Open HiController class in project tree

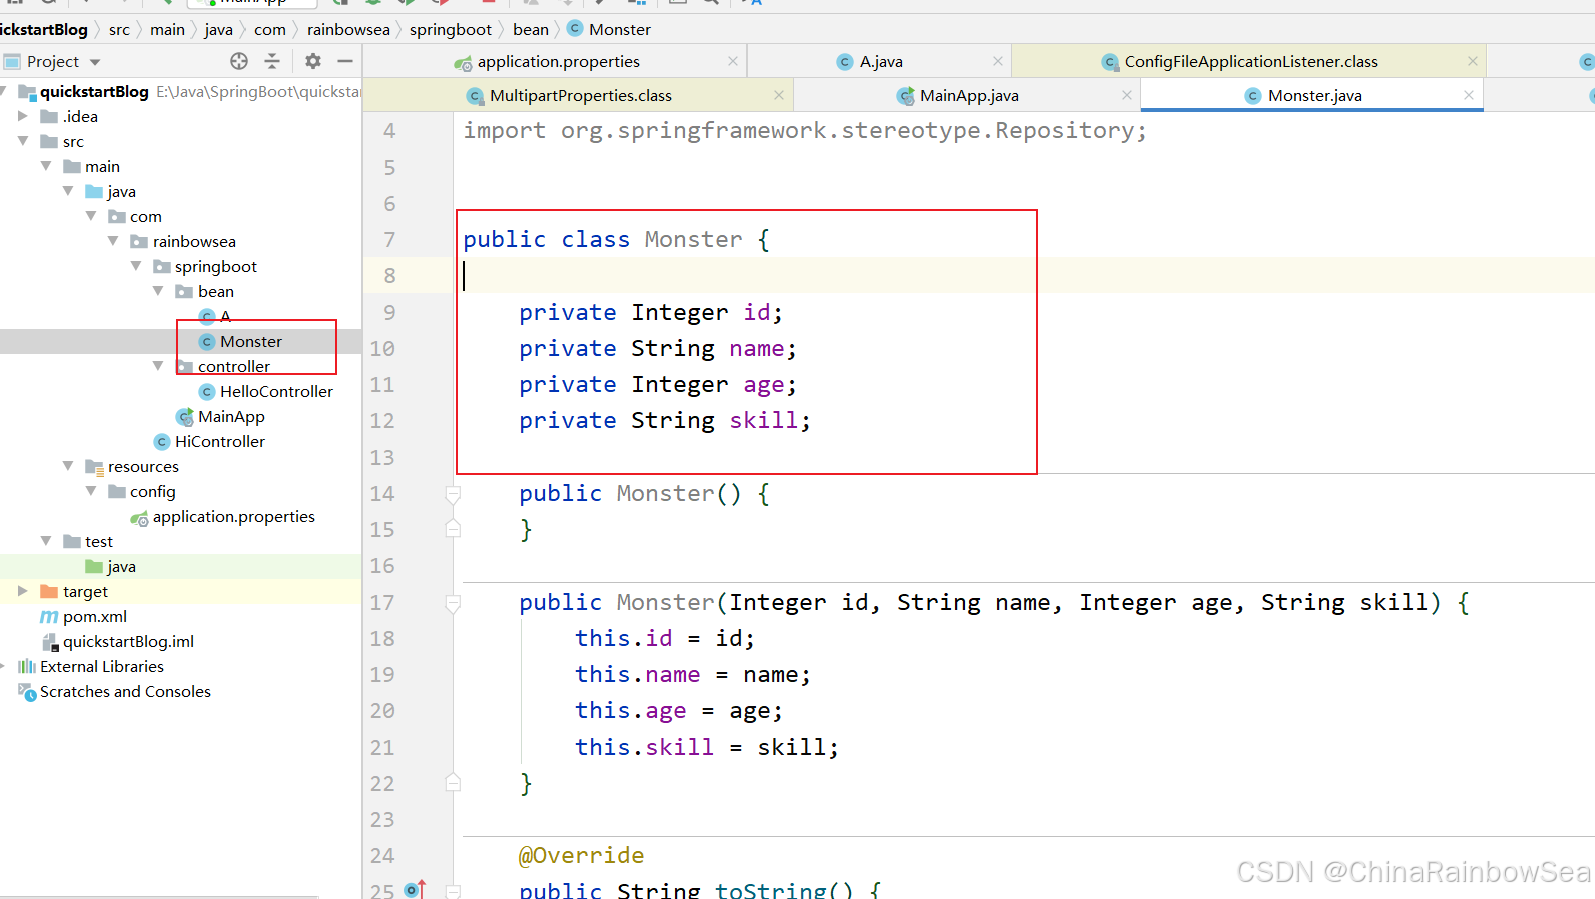209,441
